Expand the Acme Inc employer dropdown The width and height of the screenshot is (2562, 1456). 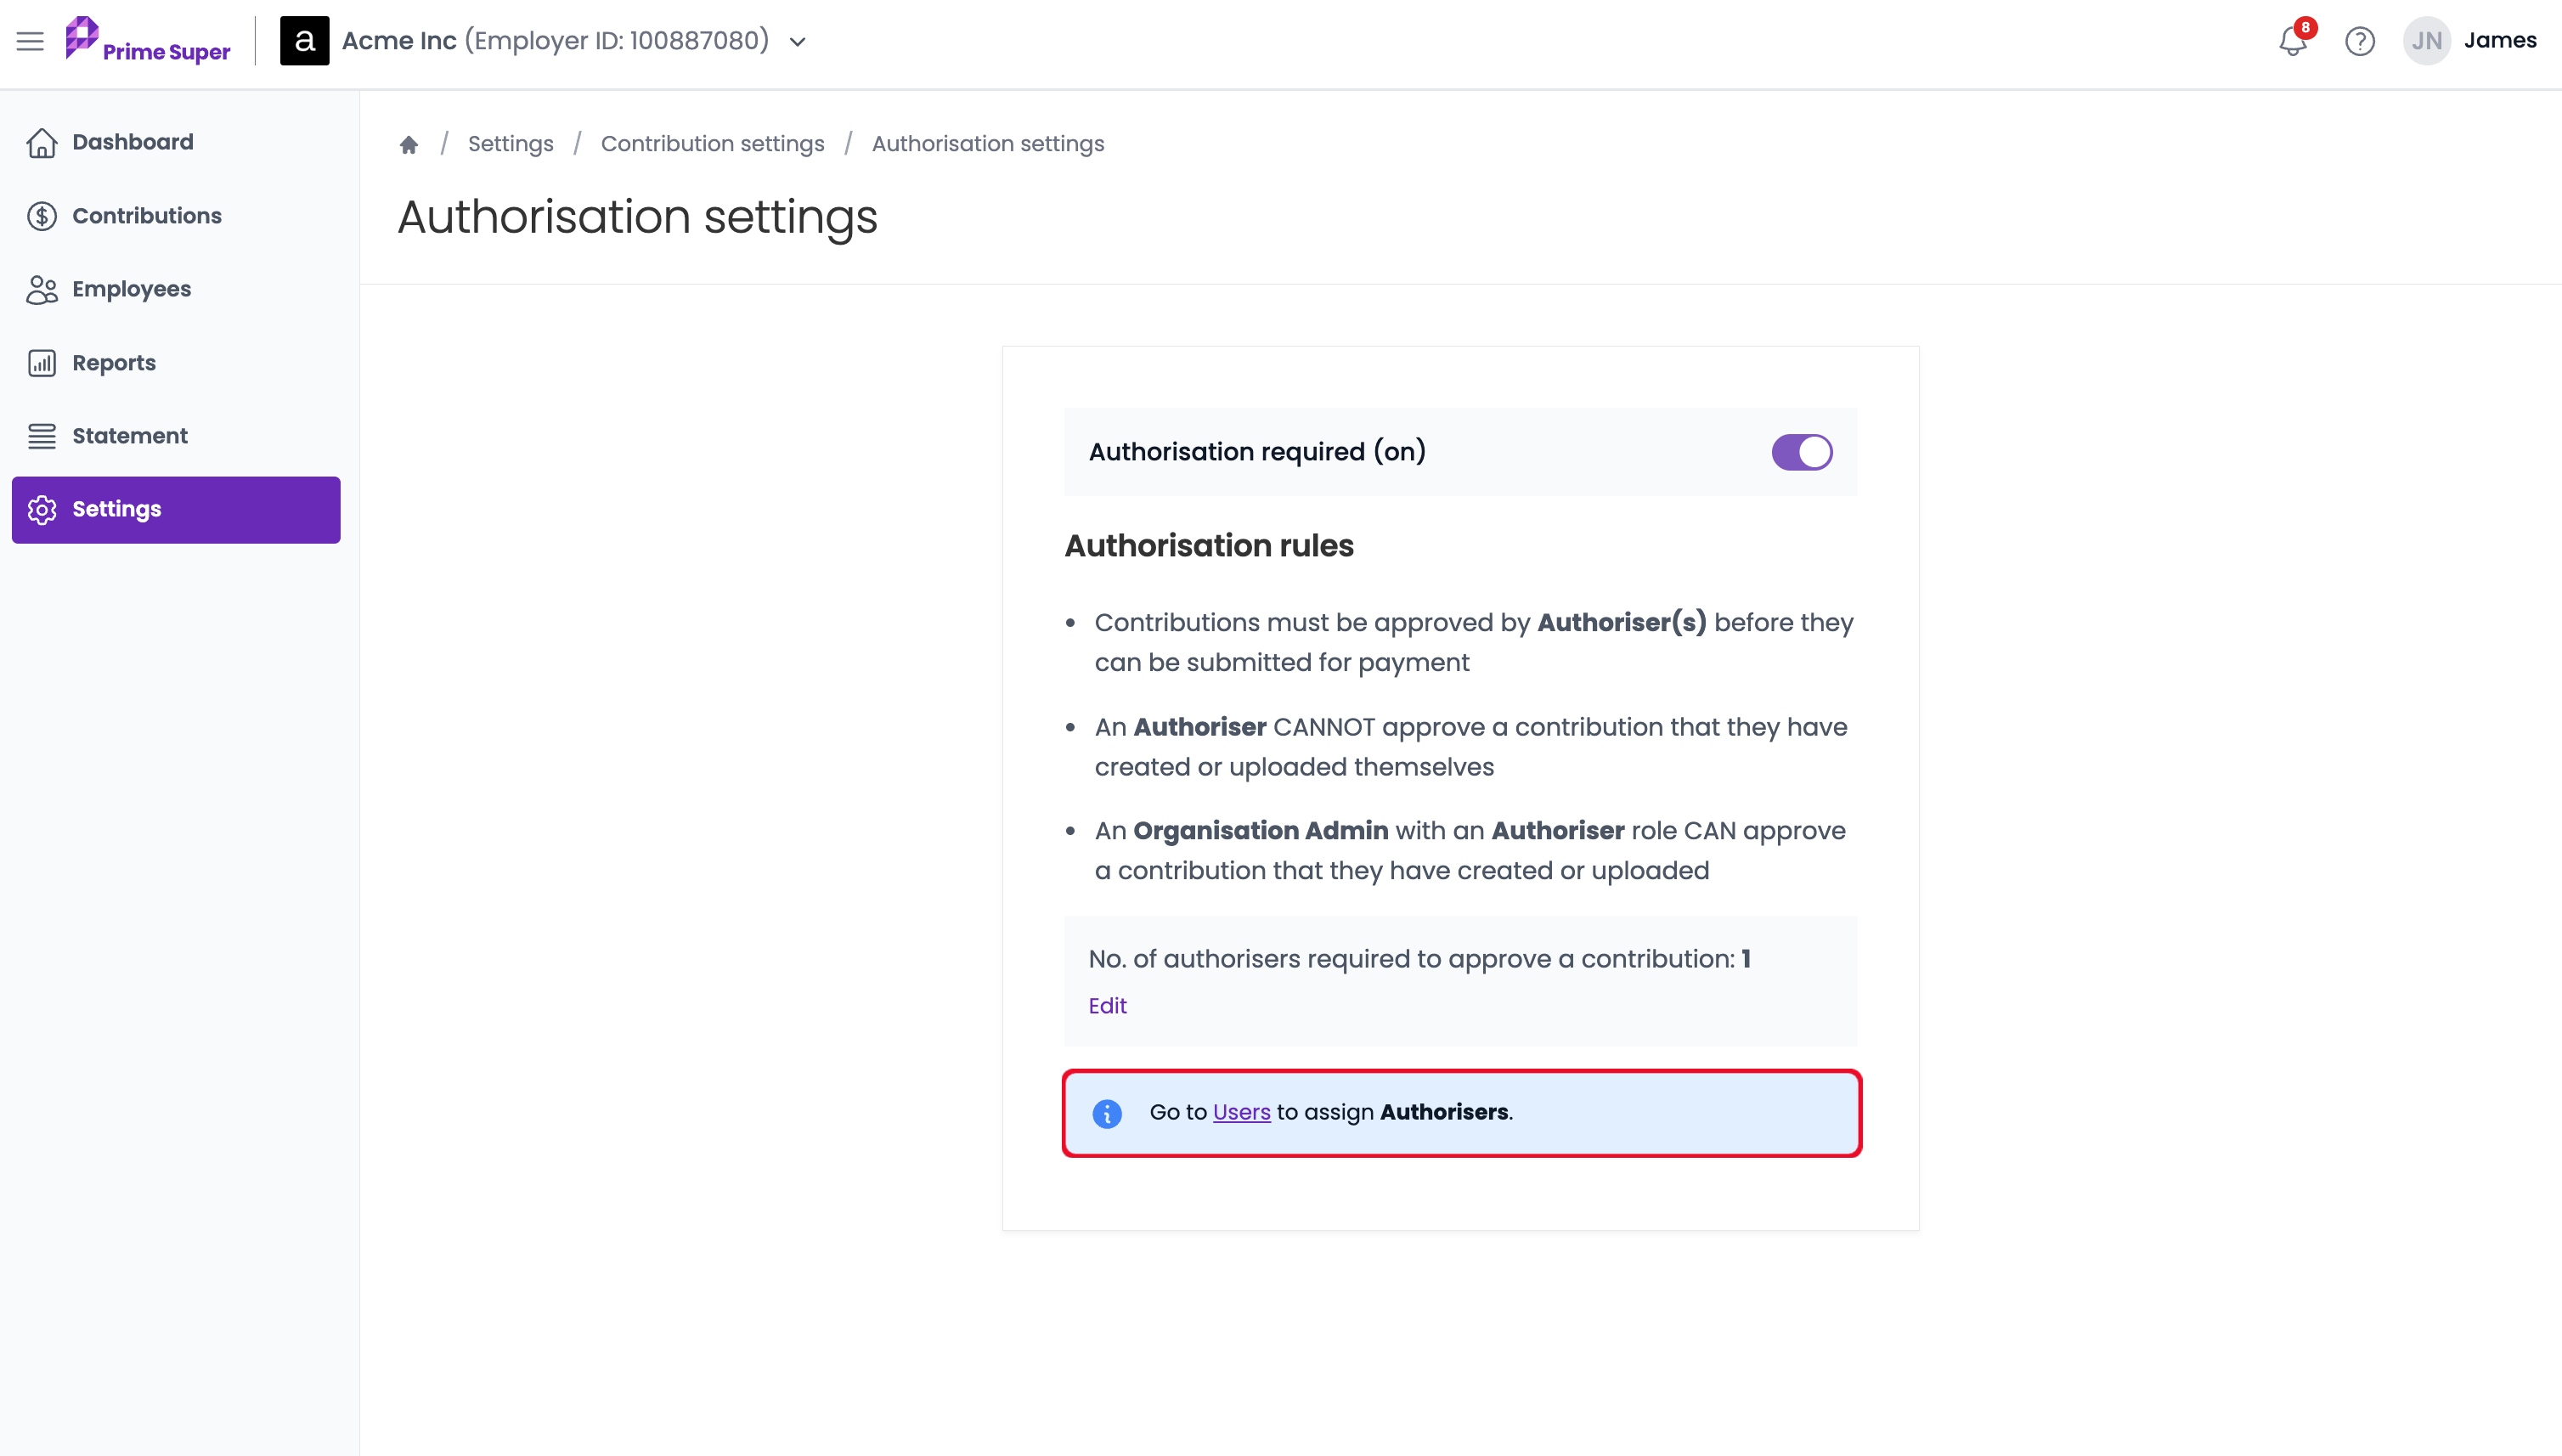click(x=797, y=41)
